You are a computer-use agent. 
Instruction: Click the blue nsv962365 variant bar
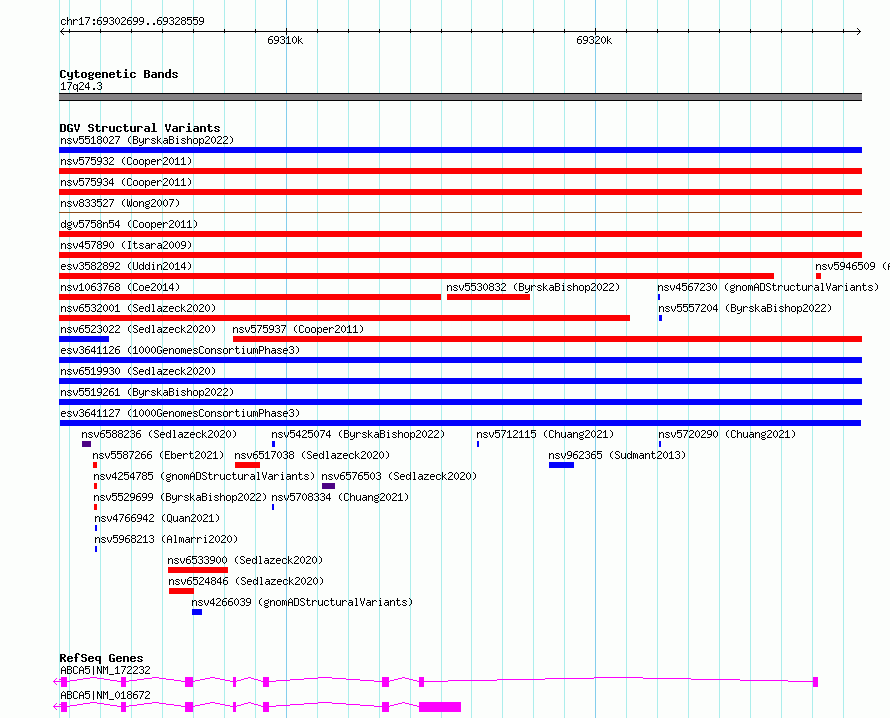tap(561, 465)
